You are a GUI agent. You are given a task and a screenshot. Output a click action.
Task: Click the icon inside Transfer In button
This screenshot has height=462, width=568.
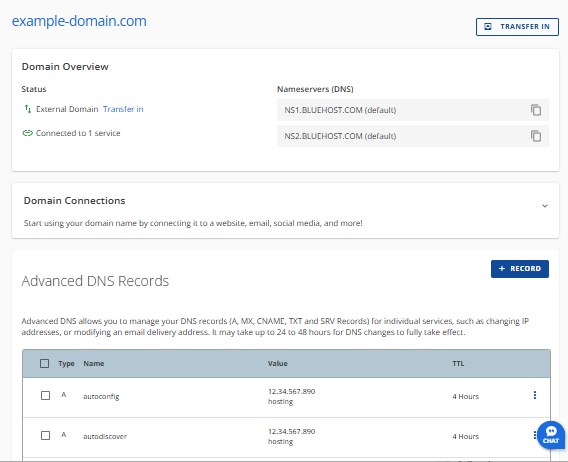point(488,26)
